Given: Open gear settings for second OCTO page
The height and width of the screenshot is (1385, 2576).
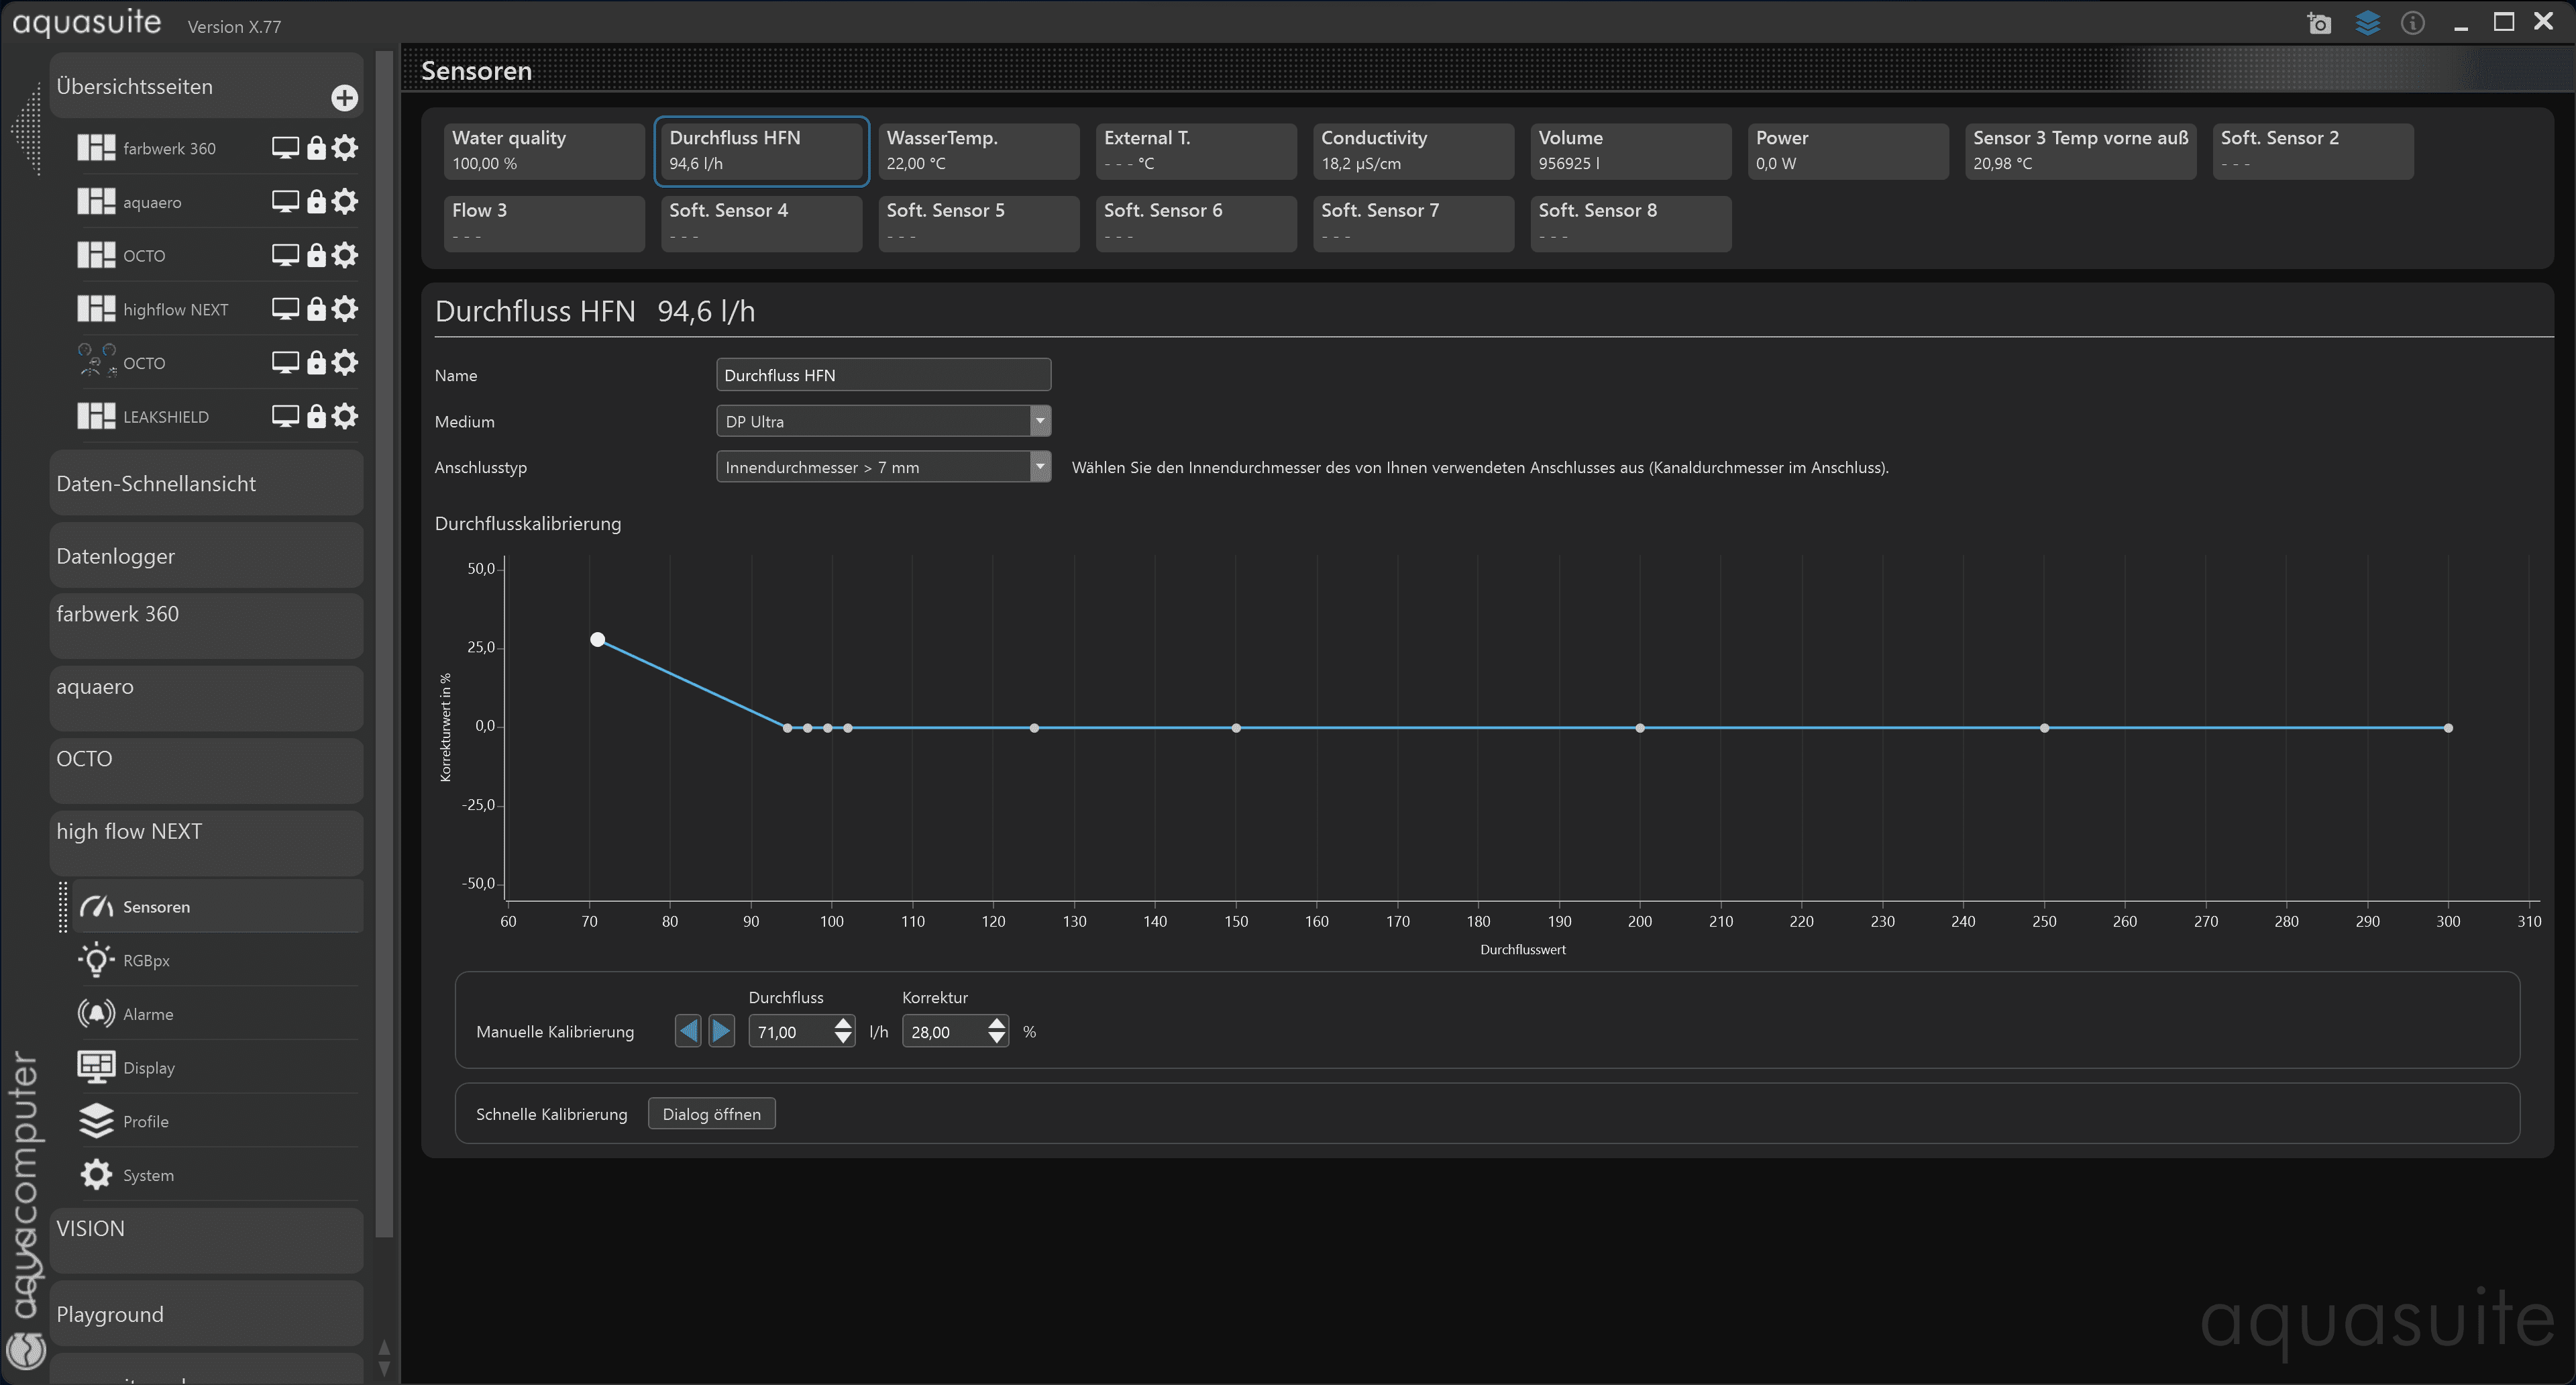Looking at the screenshot, I should click(x=345, y=363).
